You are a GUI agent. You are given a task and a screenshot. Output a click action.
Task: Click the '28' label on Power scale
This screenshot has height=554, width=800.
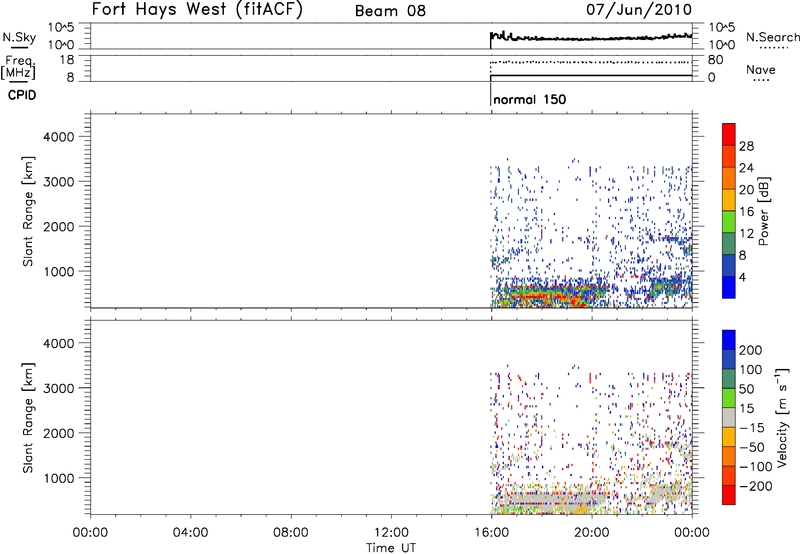[746, 146]
